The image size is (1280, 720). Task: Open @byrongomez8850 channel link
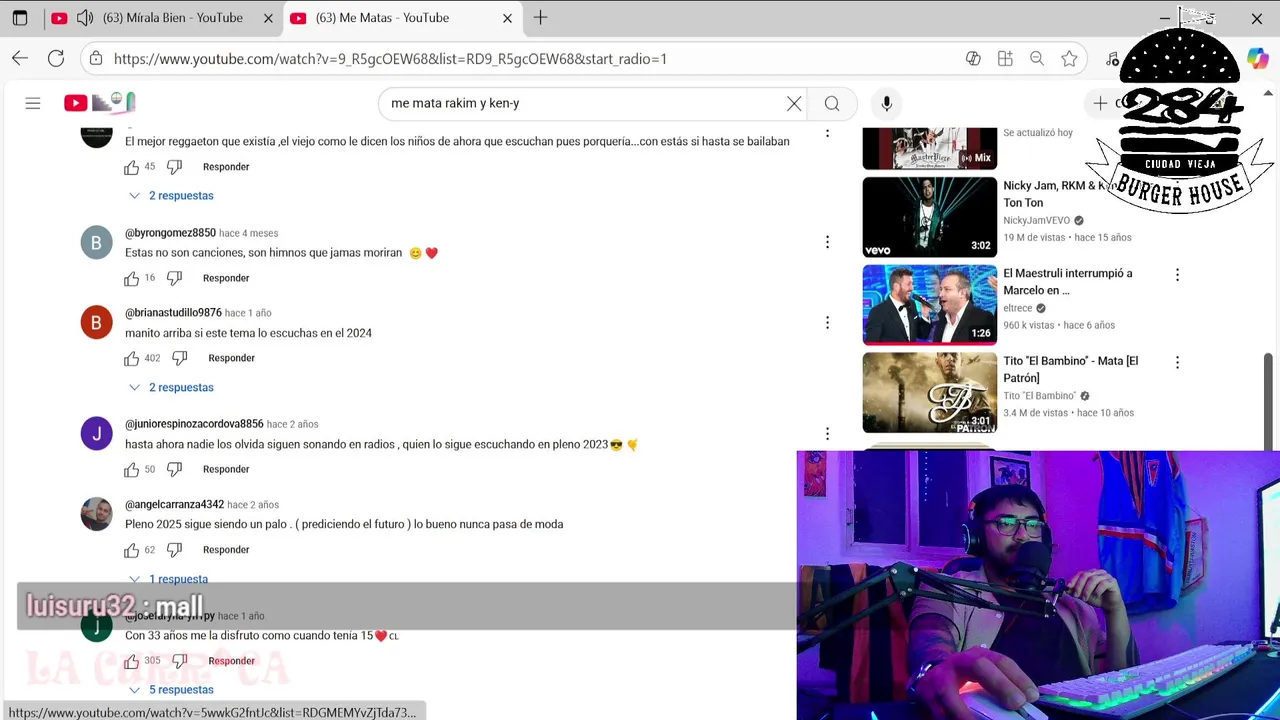(x=170, y=233)
